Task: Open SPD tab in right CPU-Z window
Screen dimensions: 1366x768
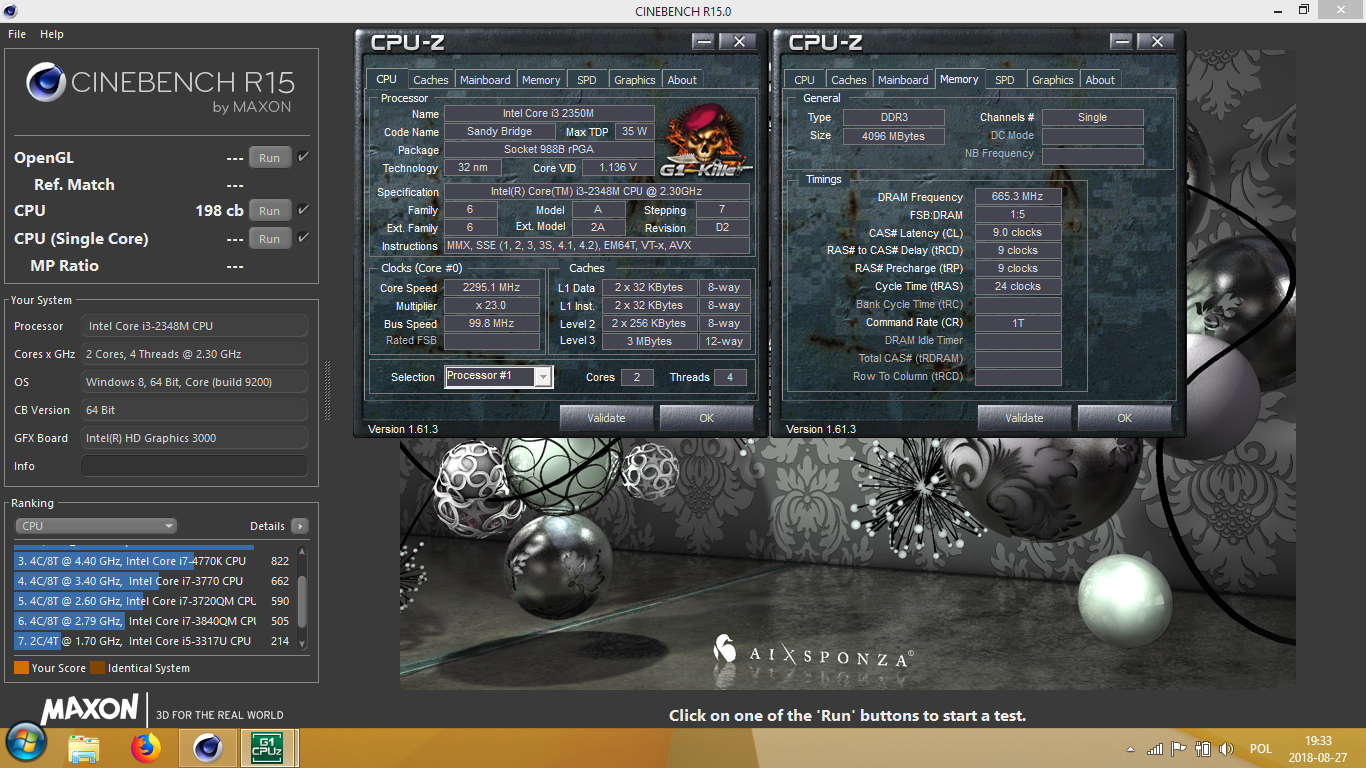Action: pos(1005,80)
